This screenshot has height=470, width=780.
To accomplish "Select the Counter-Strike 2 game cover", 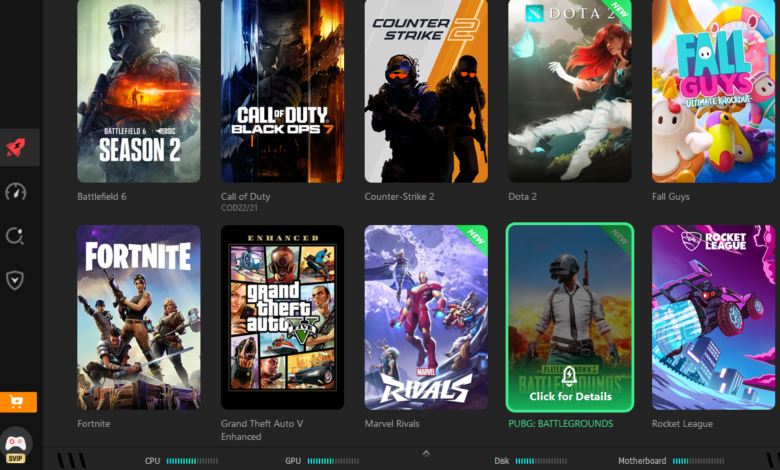I will pyautogui.click(x=426, y=91).
